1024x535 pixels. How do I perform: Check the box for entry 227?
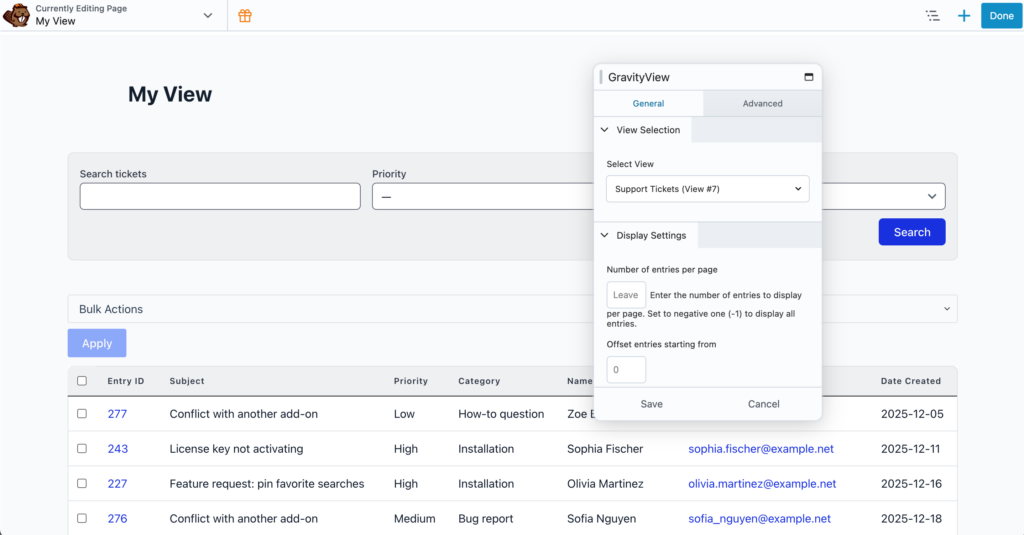coord(82,483)
